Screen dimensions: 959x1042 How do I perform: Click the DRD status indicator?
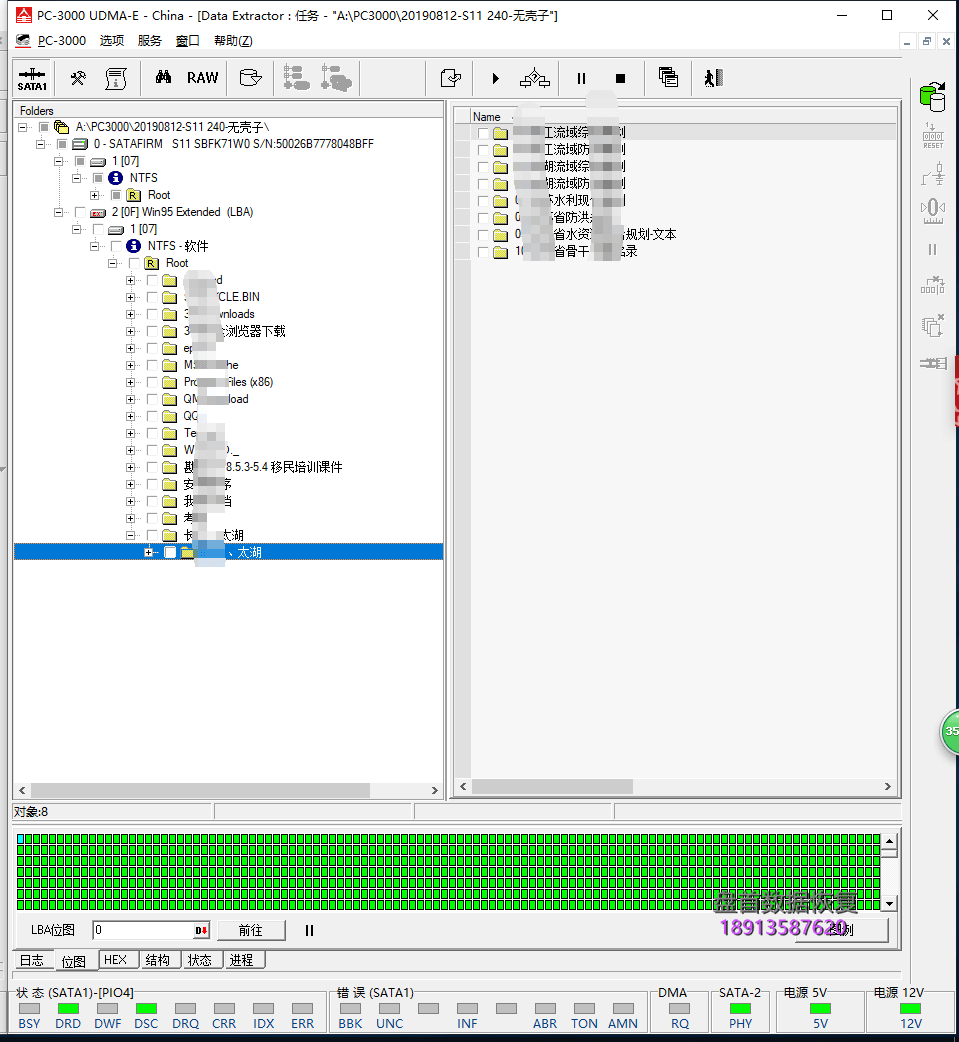pos(68,1009)
